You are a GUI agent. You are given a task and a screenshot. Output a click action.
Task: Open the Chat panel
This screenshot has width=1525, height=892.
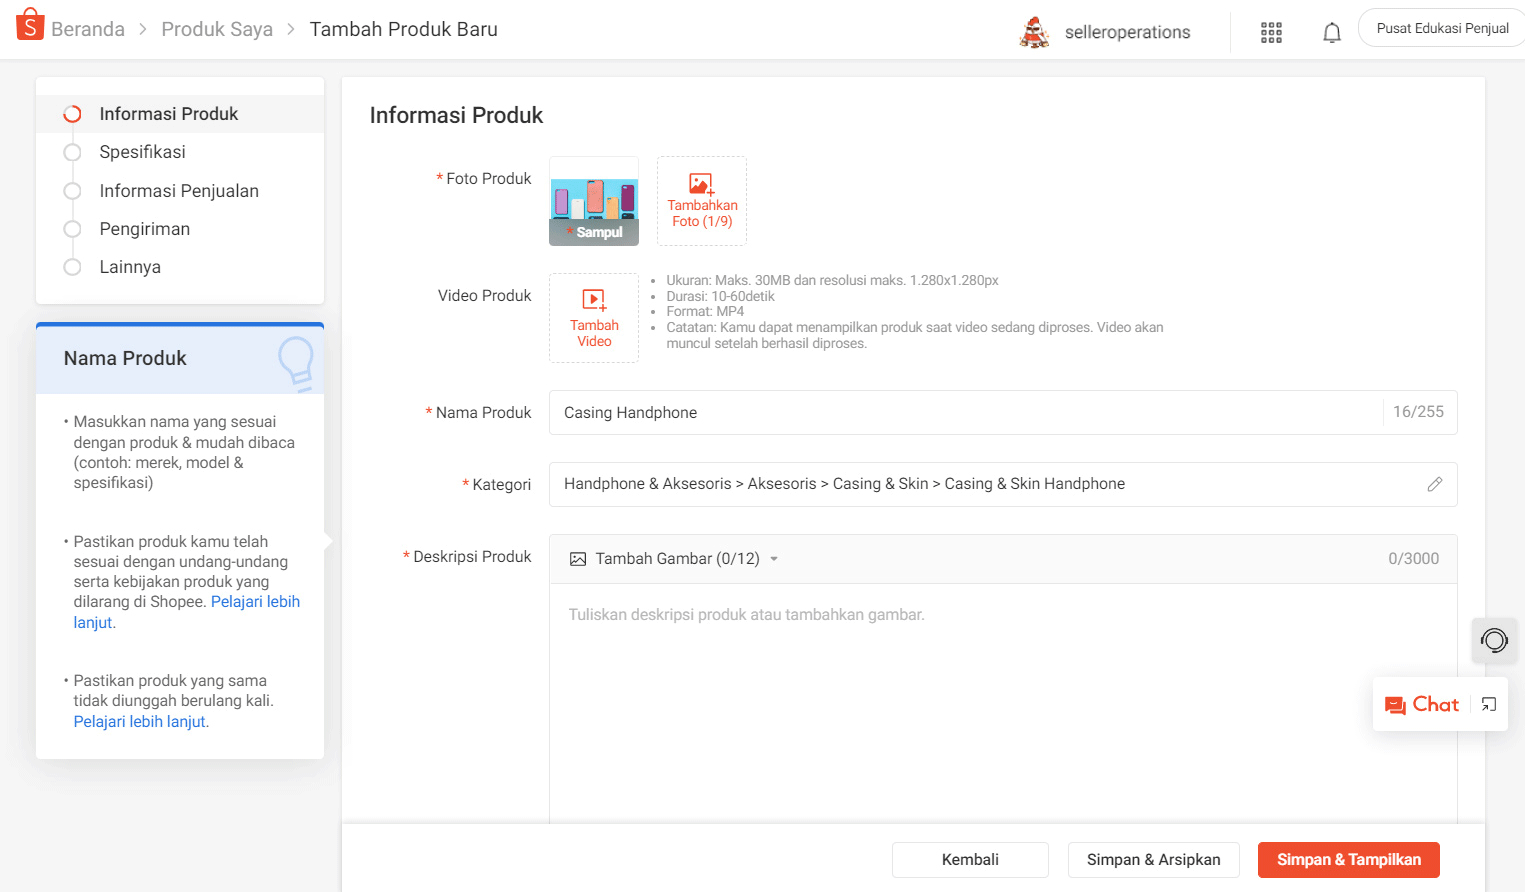click(1425, 704)
